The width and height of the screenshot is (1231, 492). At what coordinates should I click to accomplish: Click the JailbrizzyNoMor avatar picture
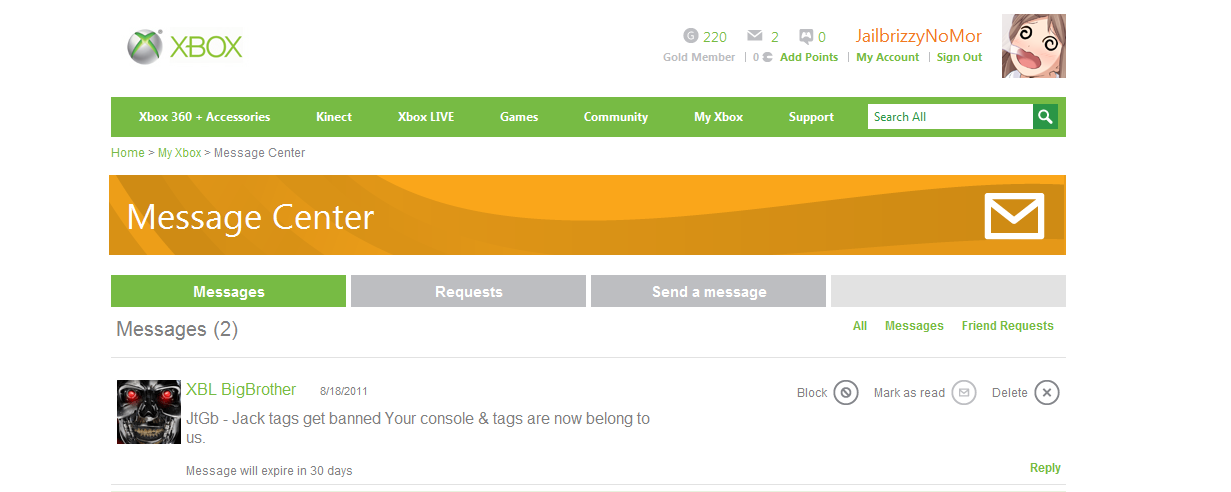pos(1034,46)
